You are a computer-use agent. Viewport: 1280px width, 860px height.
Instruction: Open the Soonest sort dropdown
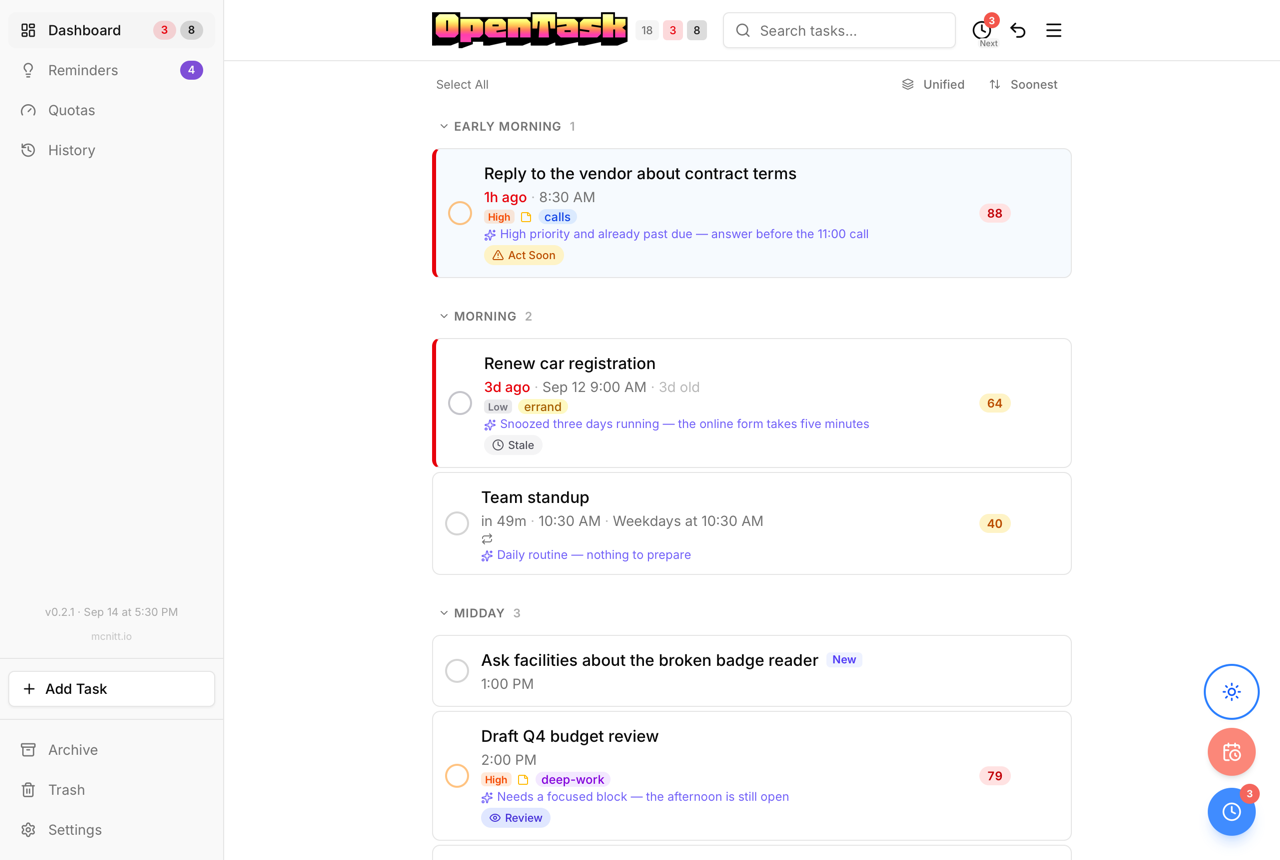1023,85
